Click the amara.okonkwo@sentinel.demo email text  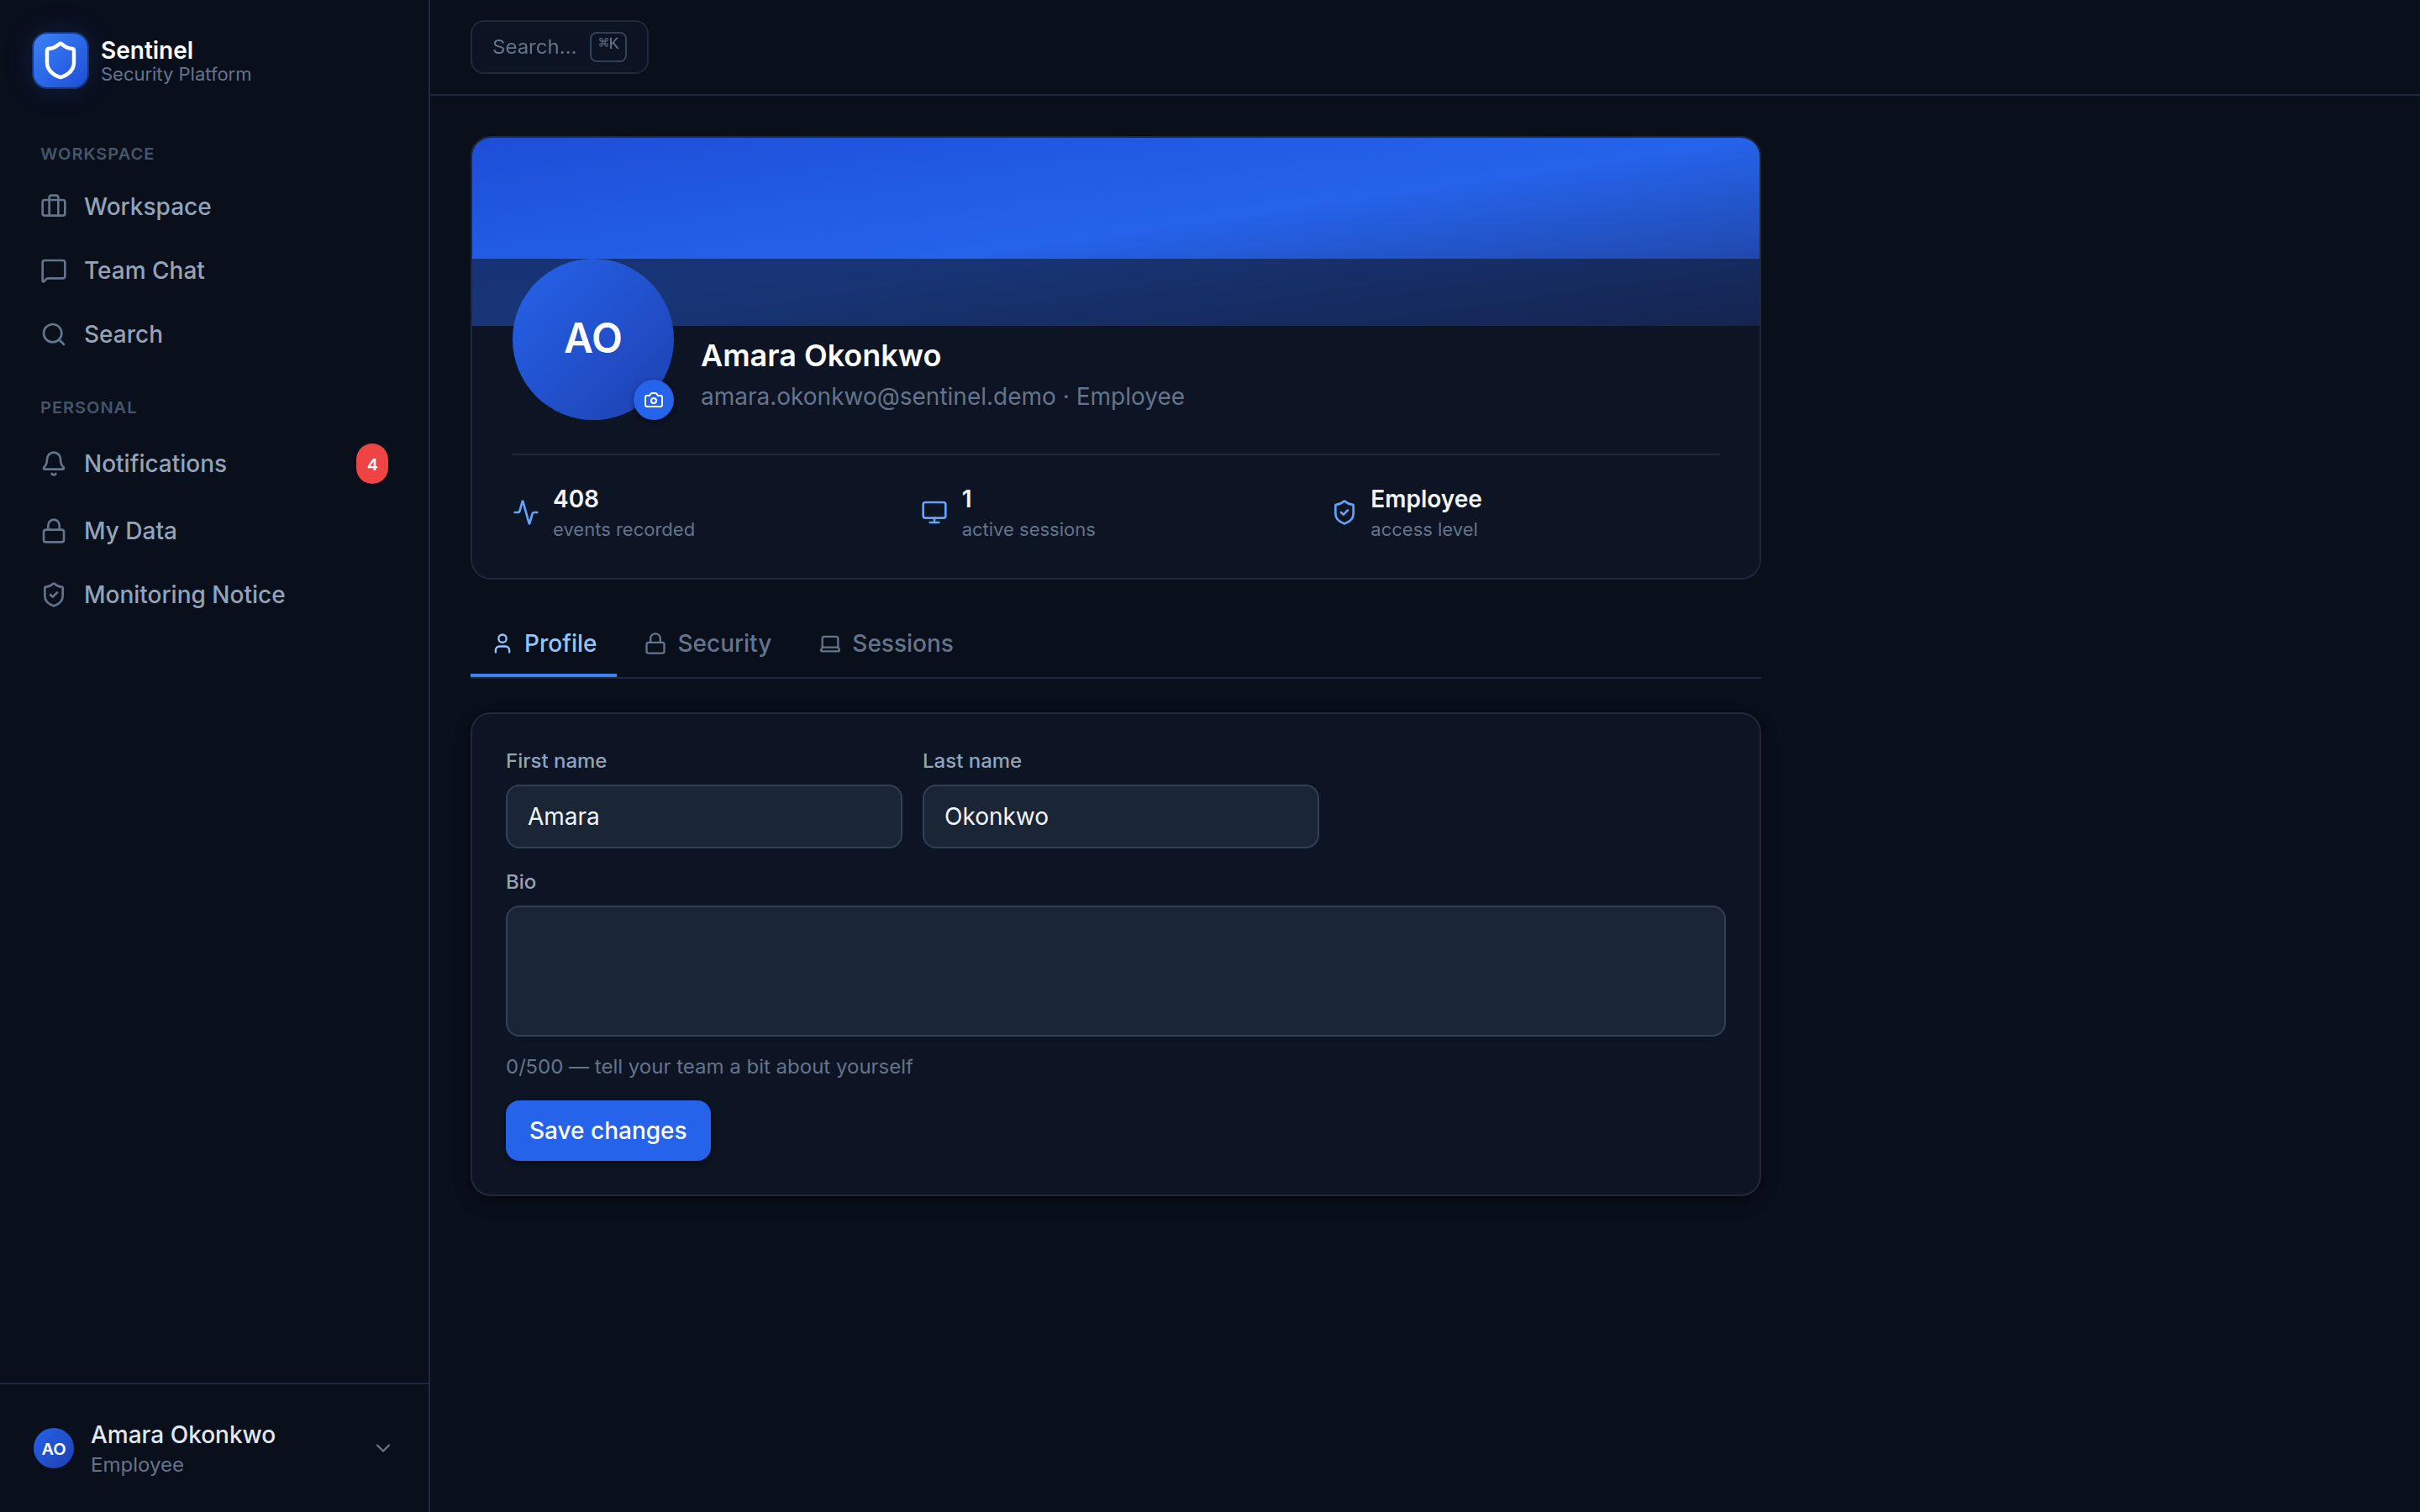coord(878,396)
